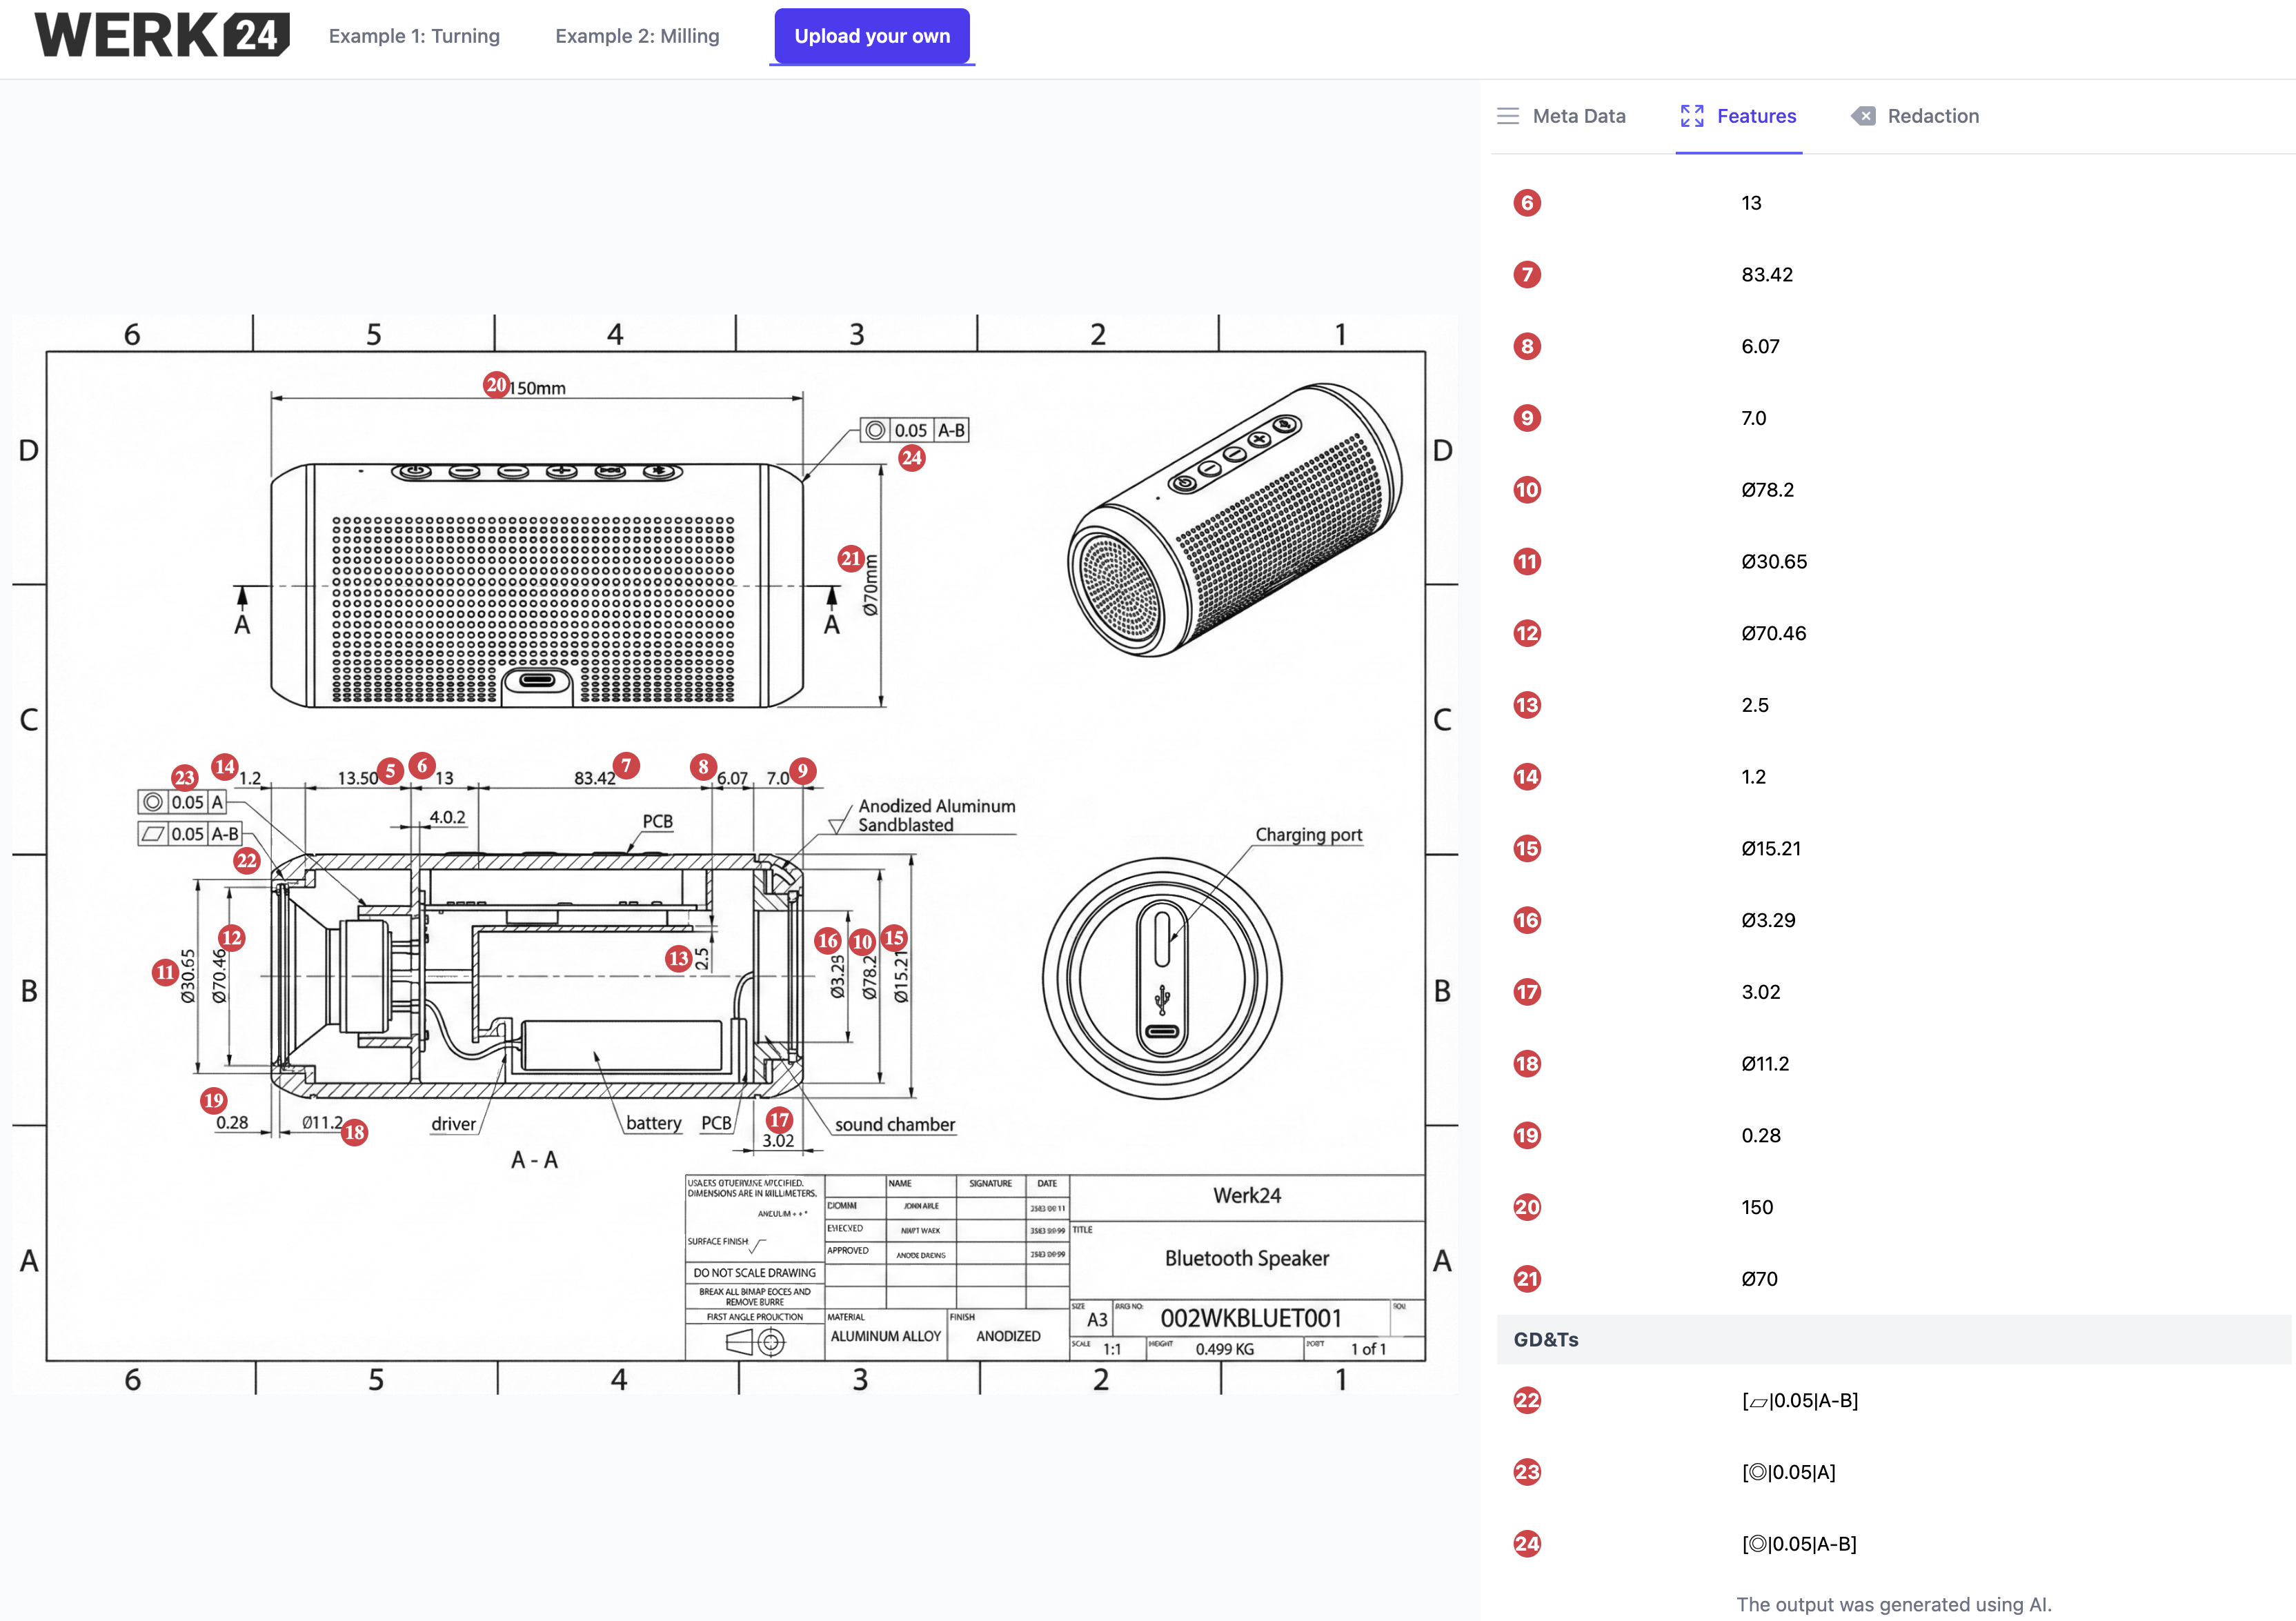Click the value Ø3.29 in the list

[1768, 921]
